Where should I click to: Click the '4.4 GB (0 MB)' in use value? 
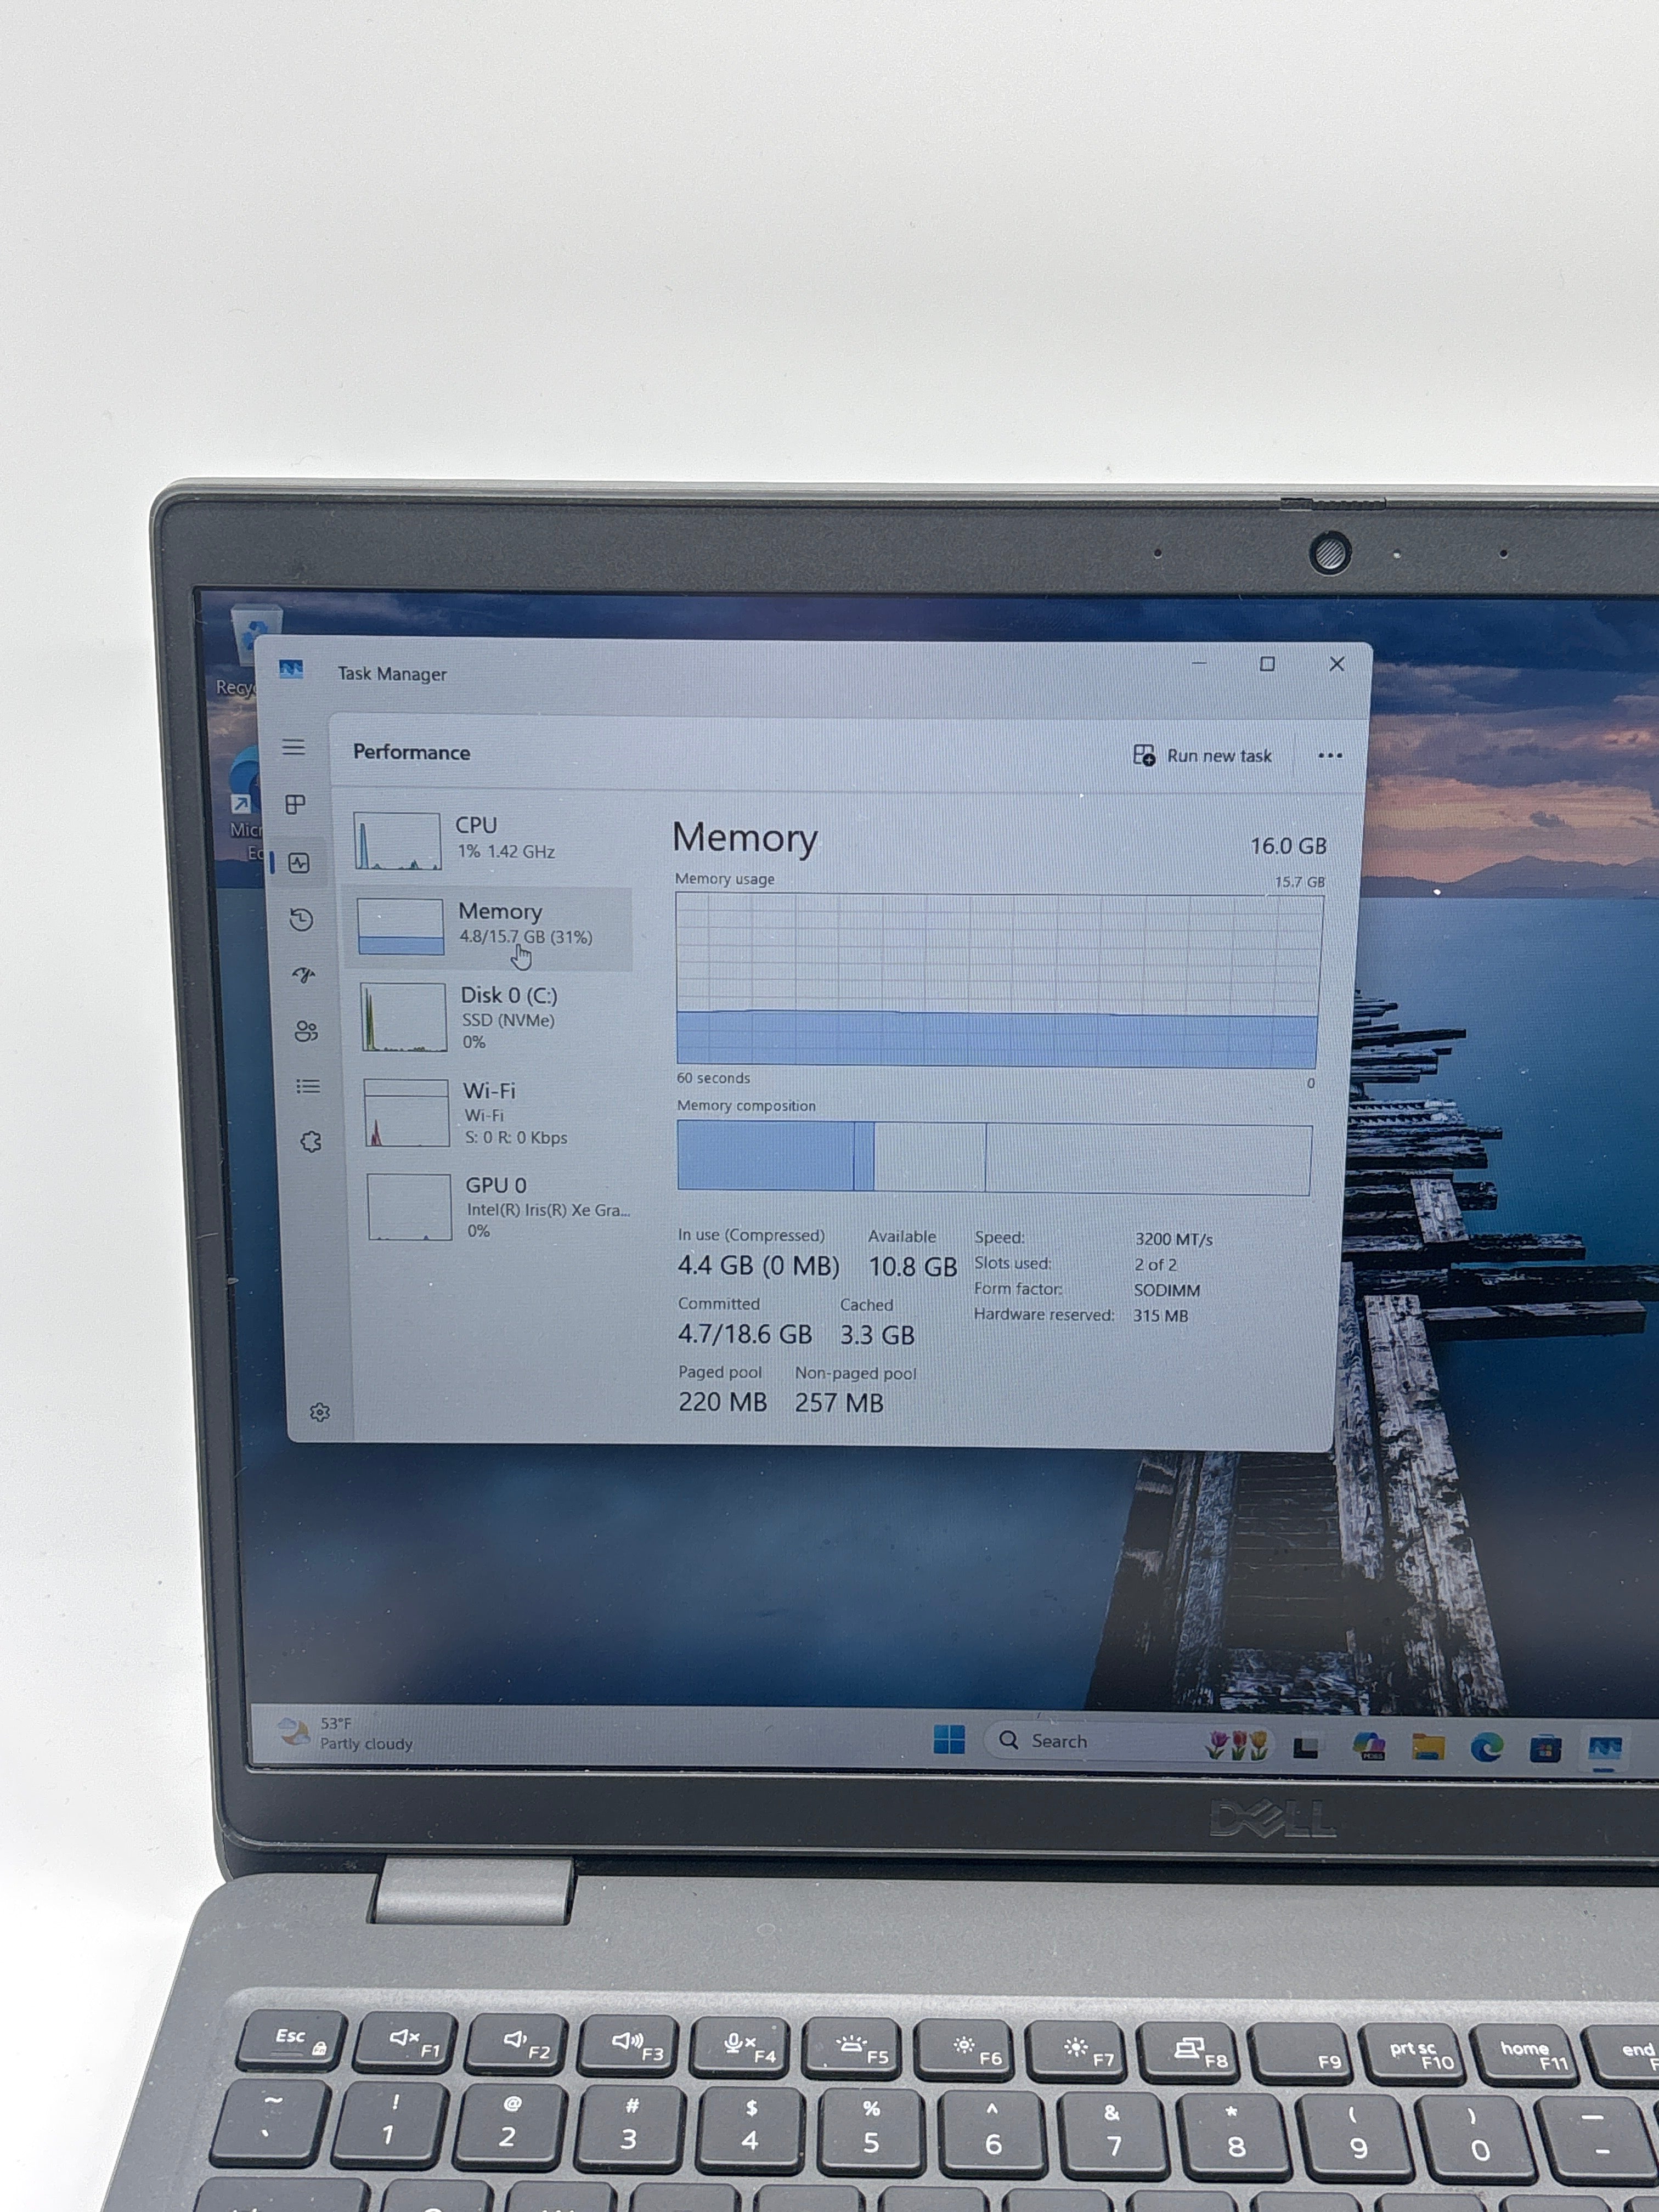click(x=759, y=1266)
